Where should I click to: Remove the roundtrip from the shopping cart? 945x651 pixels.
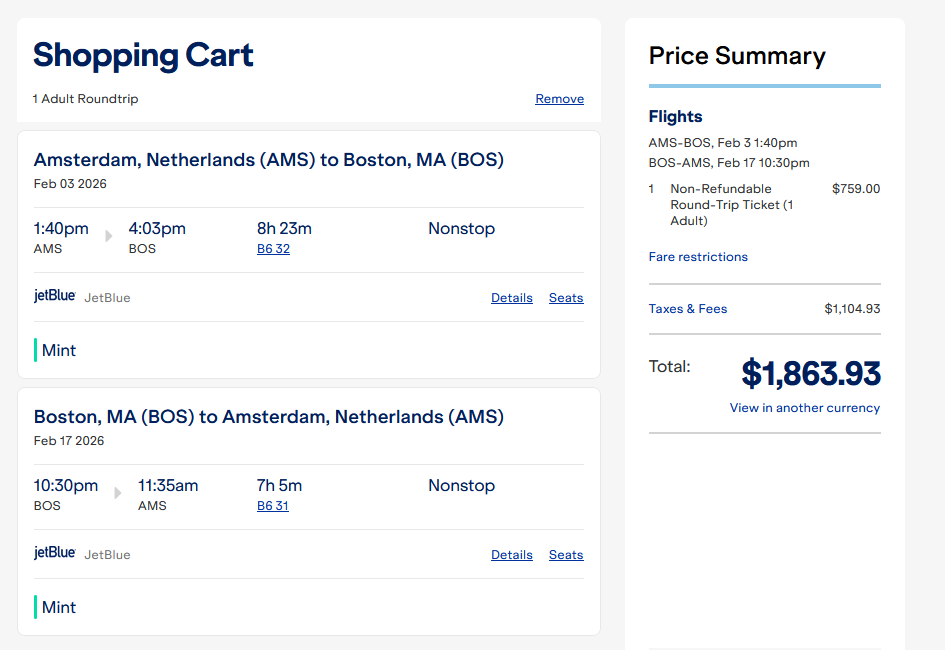[x=559, y=99]
